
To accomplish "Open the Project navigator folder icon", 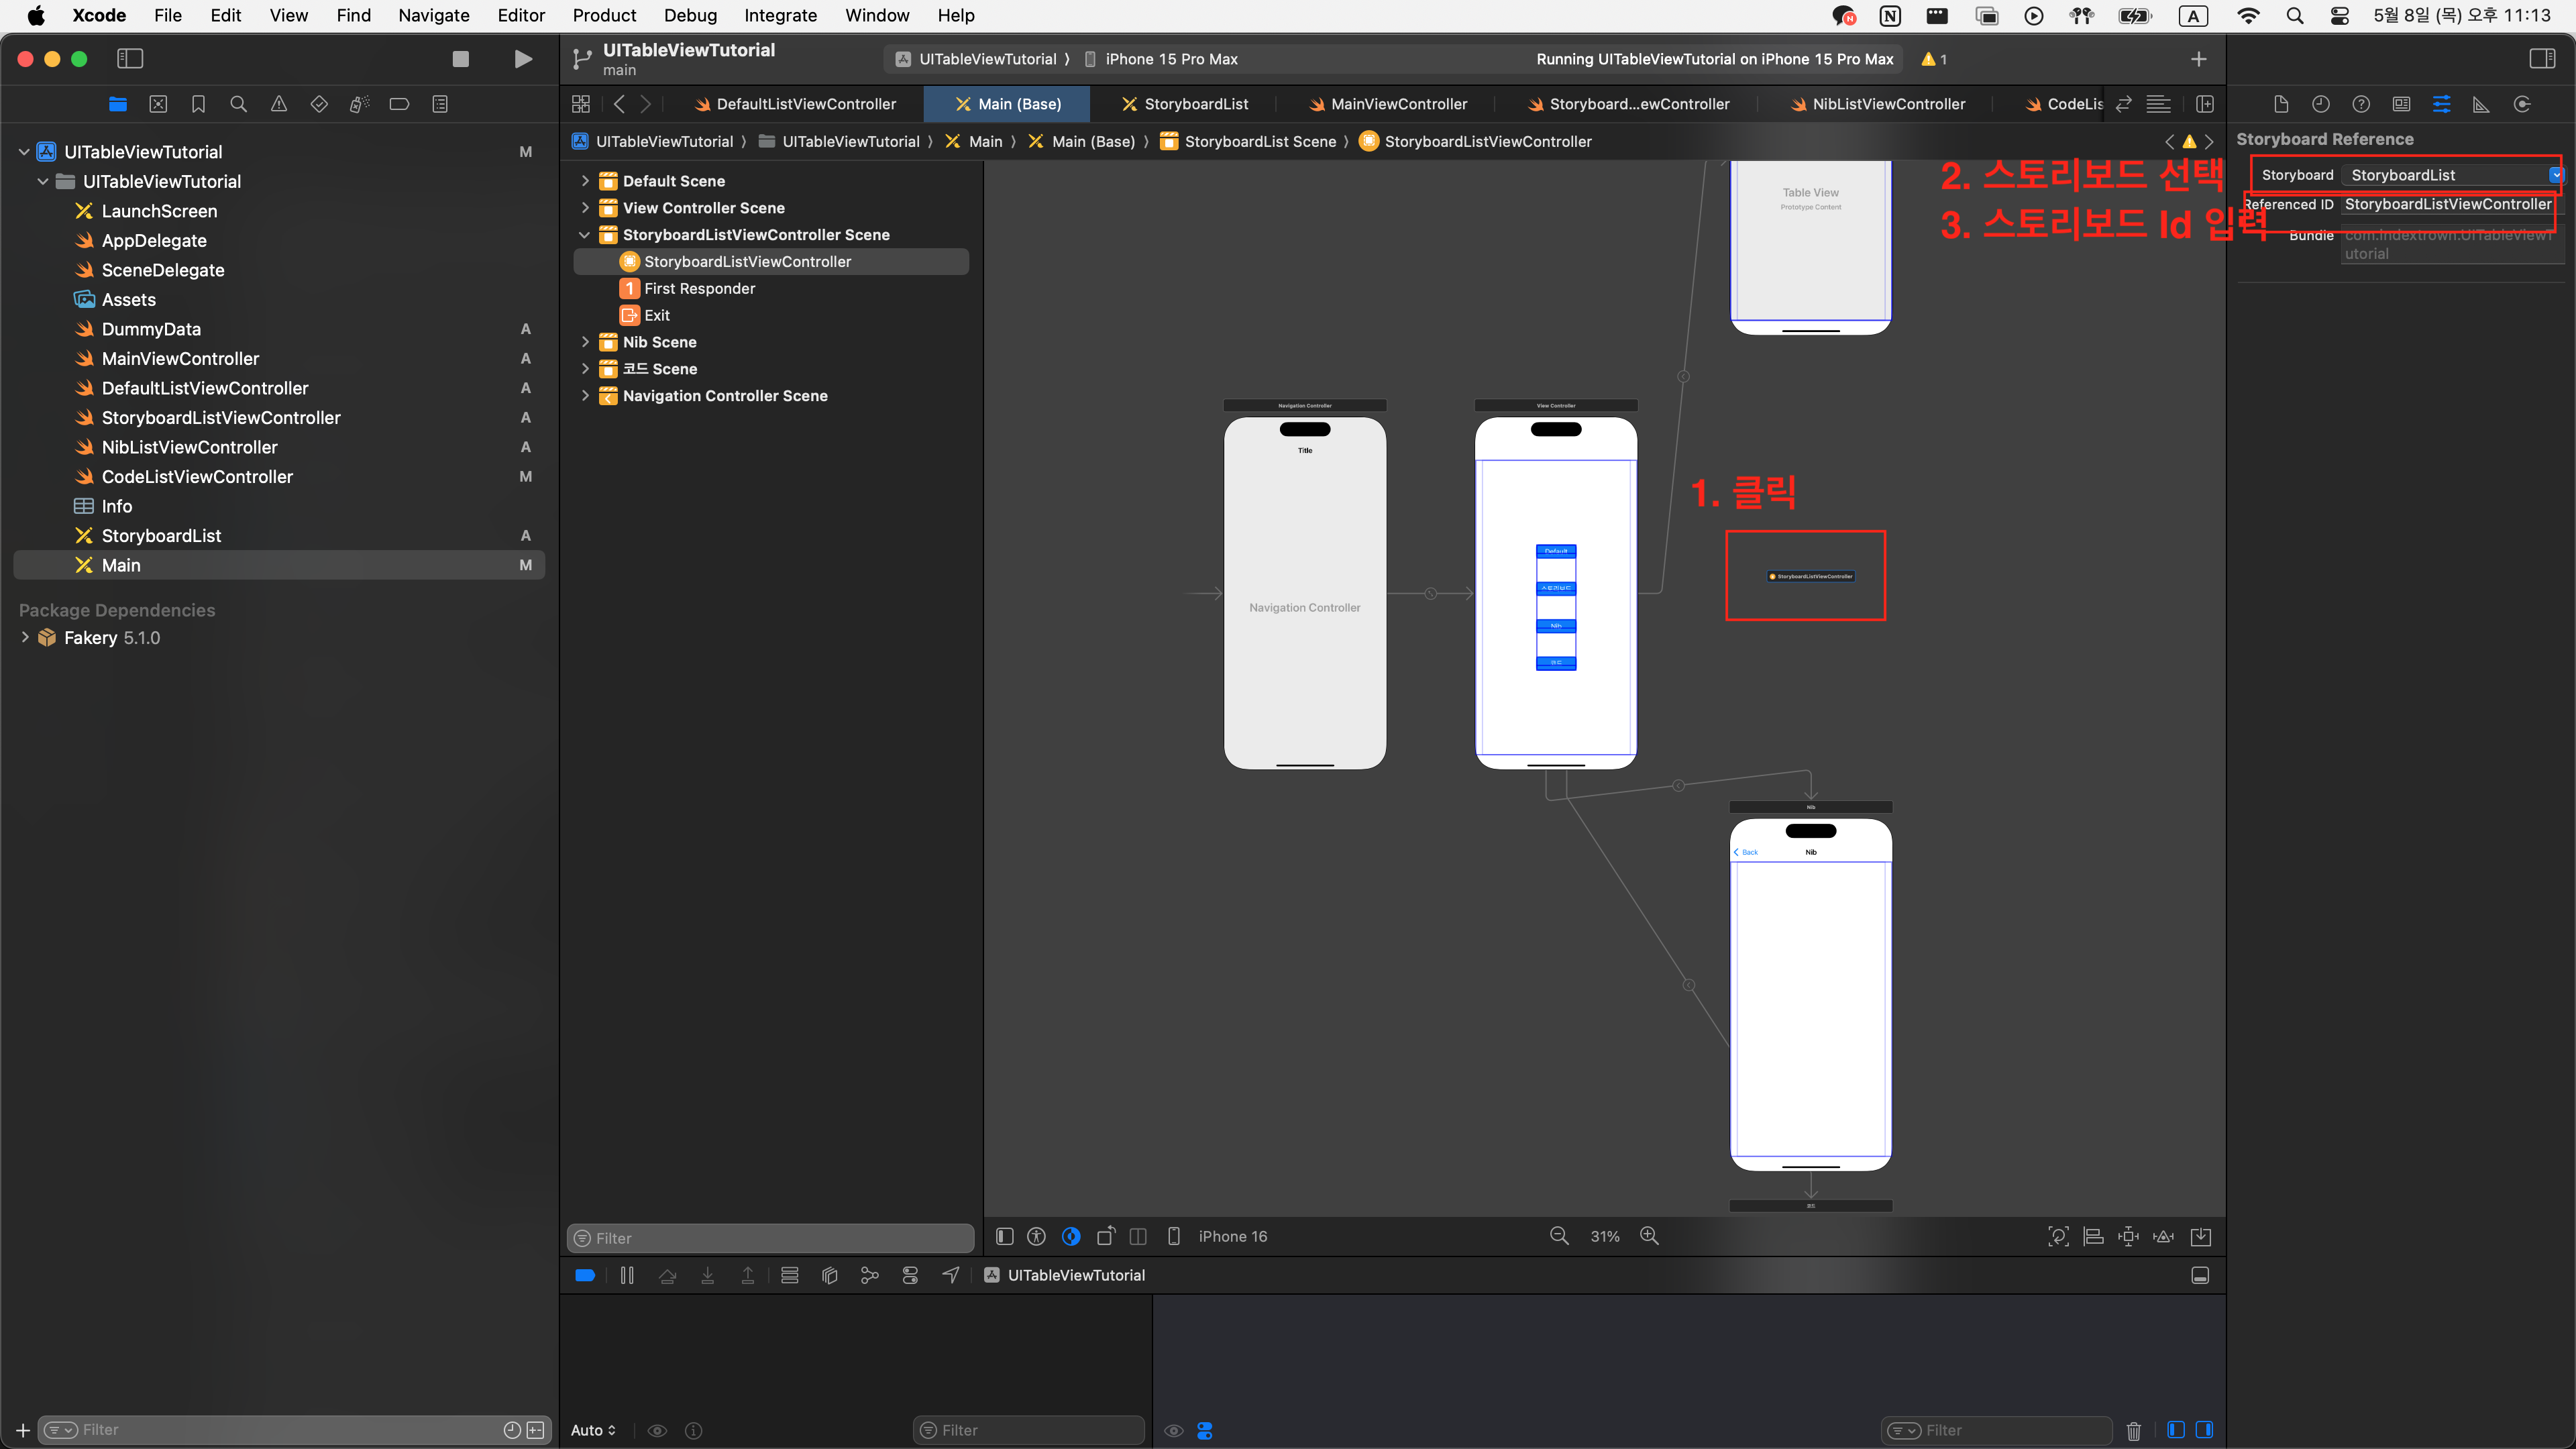I will click(118, 104).
